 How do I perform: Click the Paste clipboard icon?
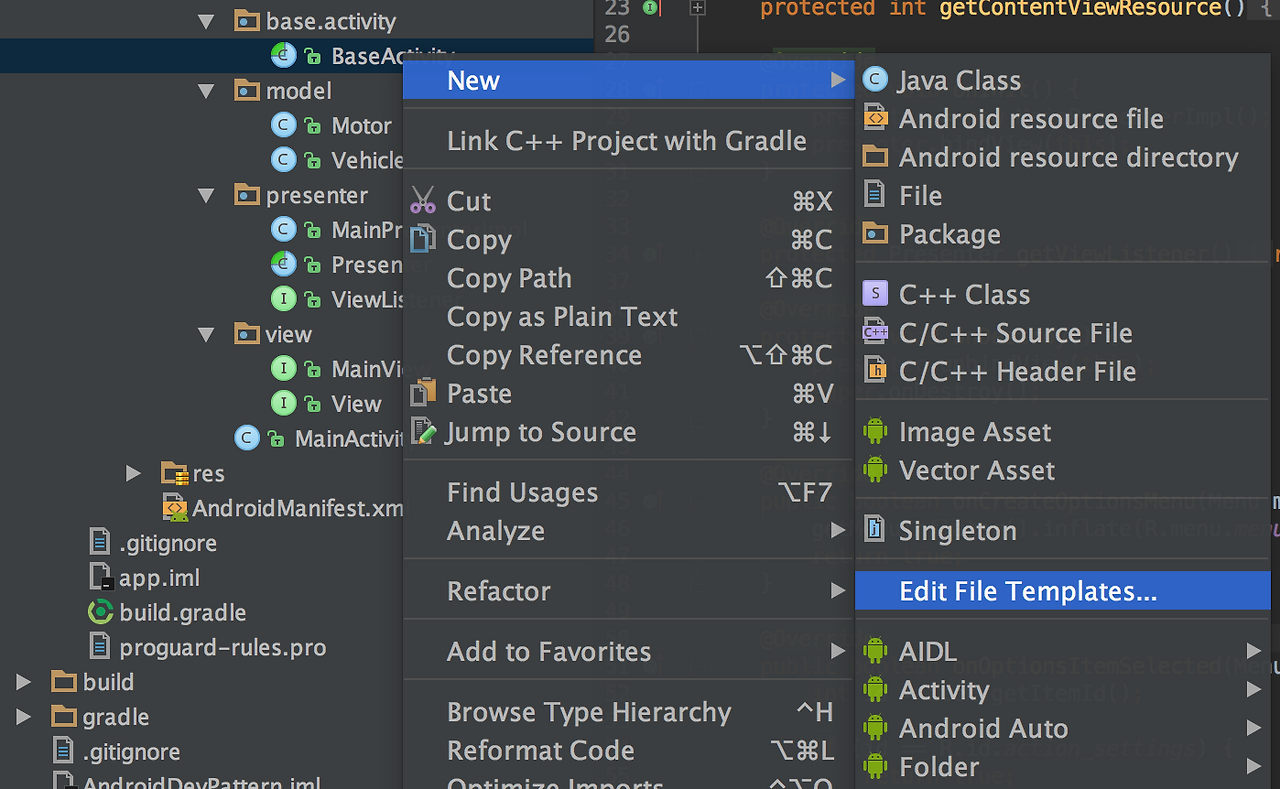(423, 393)
